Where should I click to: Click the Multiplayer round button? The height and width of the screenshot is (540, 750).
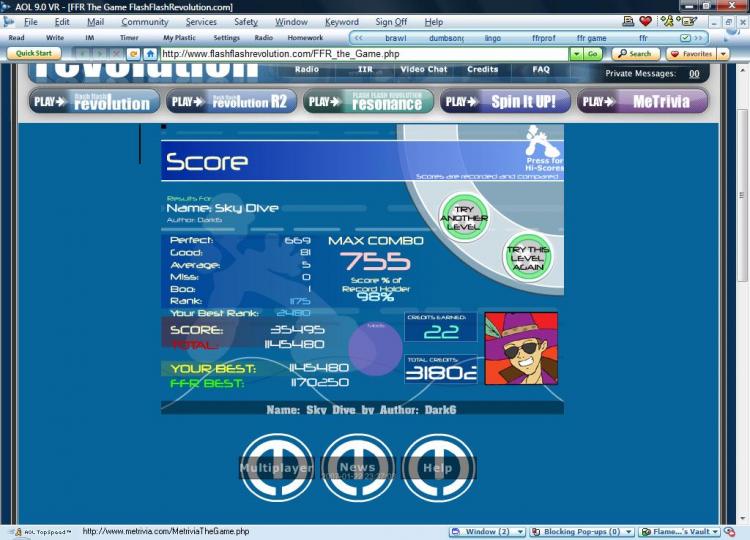click(276, 467)
